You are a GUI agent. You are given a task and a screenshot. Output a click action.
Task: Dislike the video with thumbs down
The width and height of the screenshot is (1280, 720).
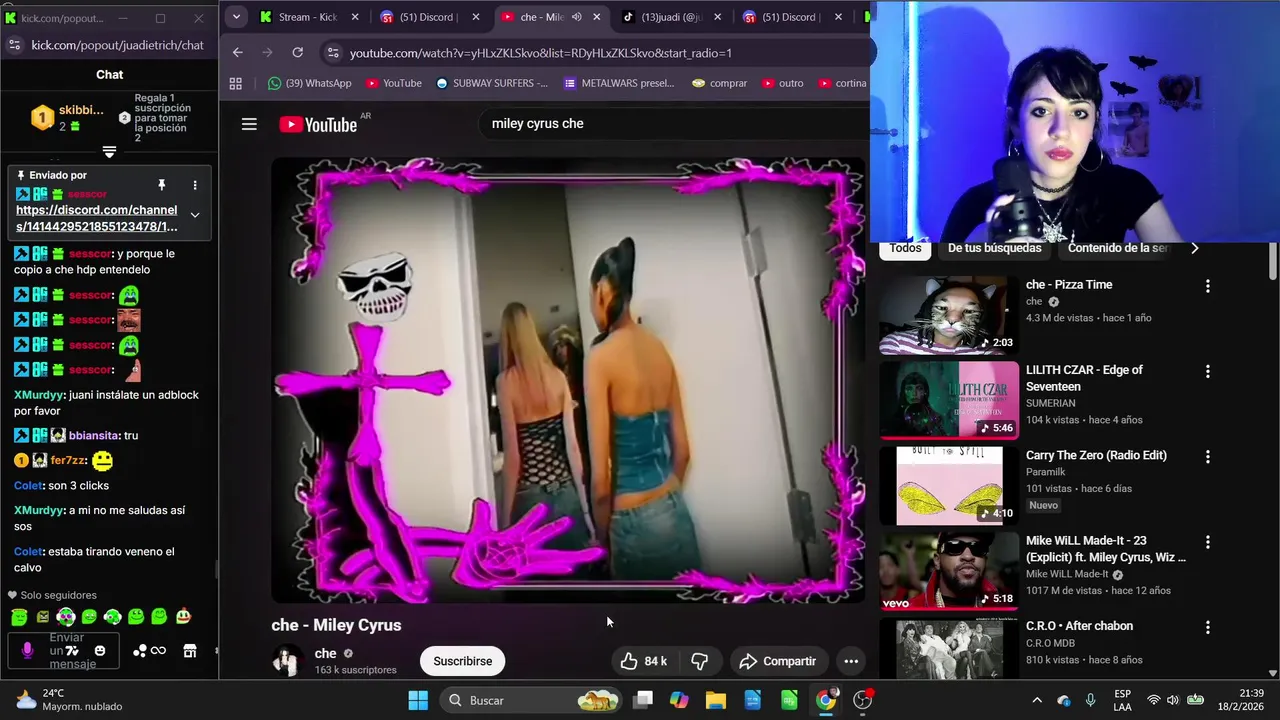[700, 661]
